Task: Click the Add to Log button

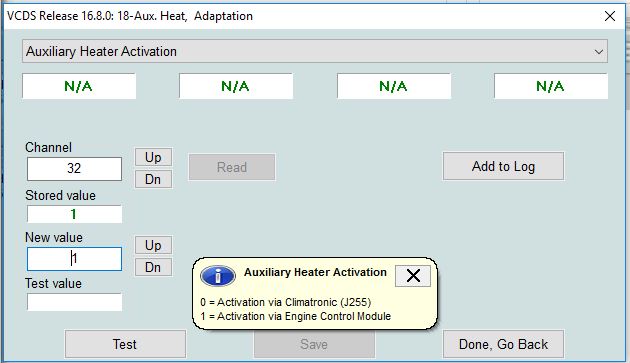Action: pos(503,166)
